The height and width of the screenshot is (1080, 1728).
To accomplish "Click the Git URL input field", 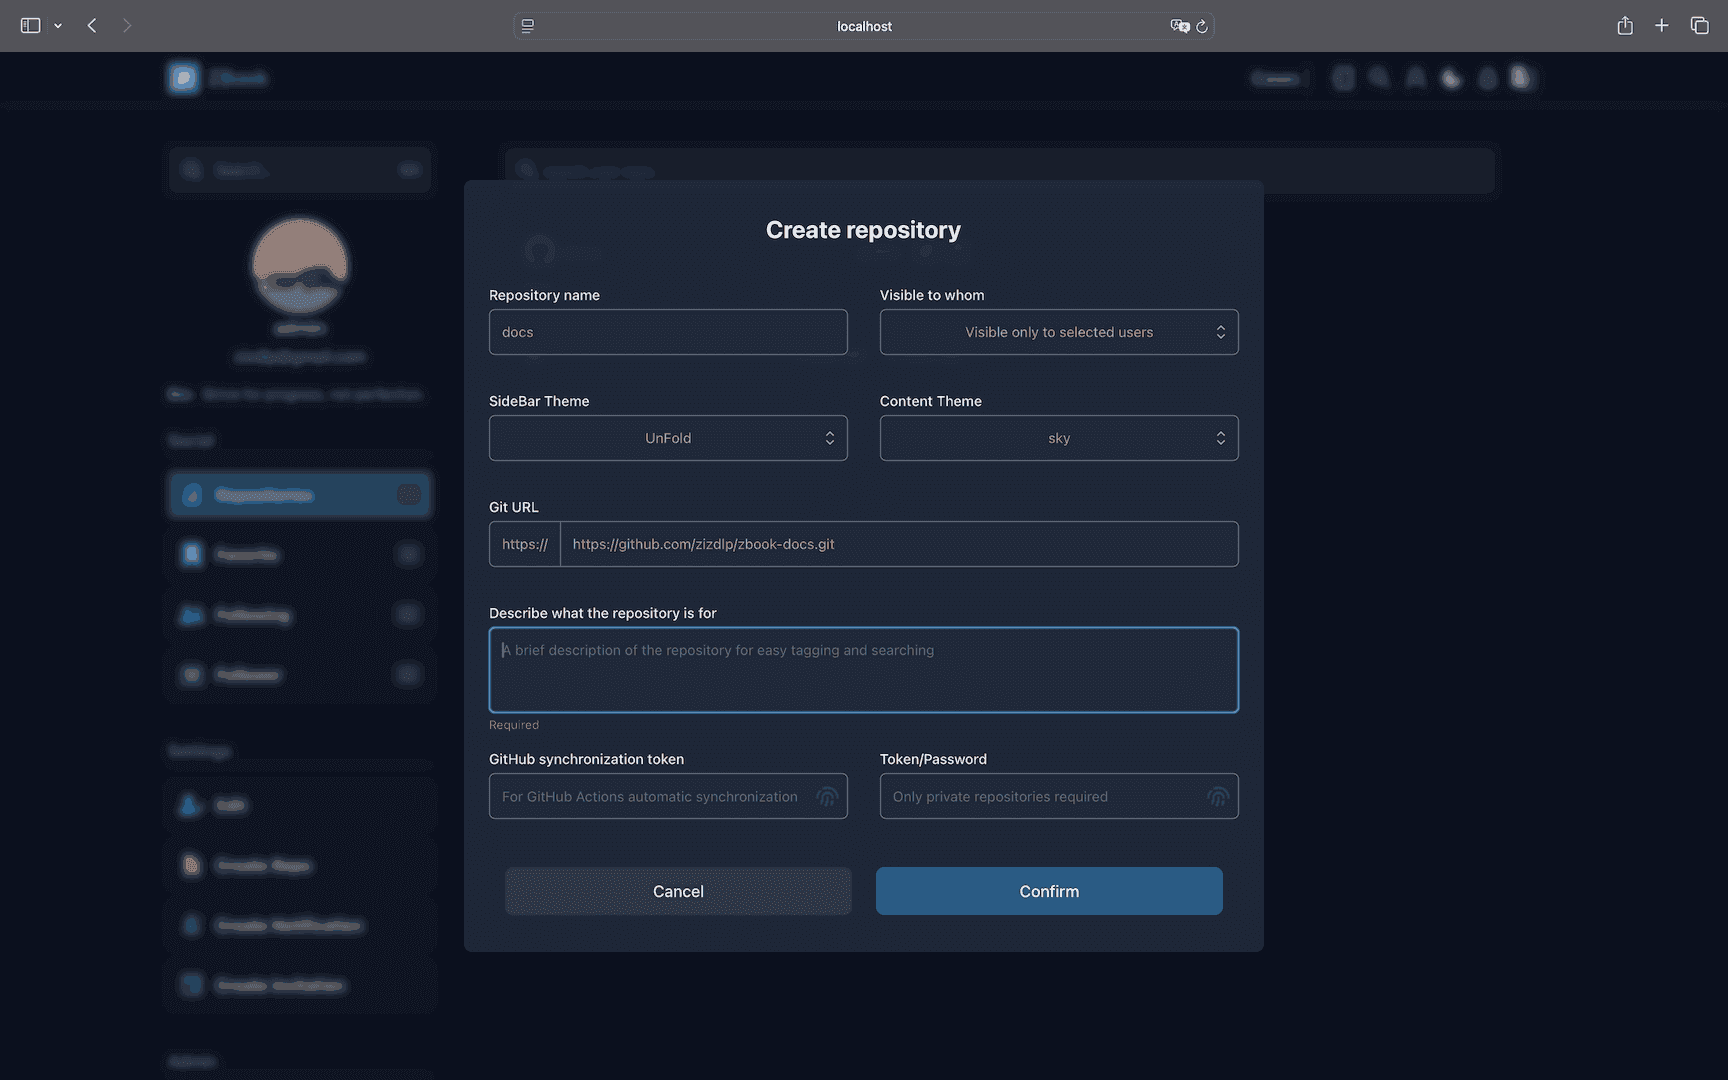I will click(x=899, y=544).
